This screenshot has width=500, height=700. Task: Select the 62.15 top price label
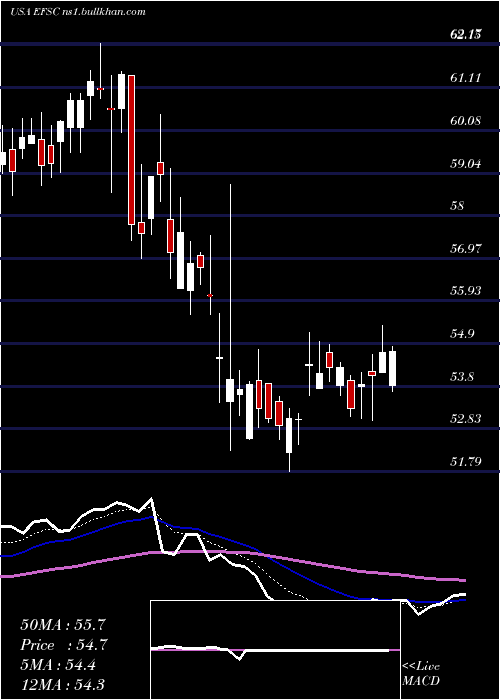465,35
